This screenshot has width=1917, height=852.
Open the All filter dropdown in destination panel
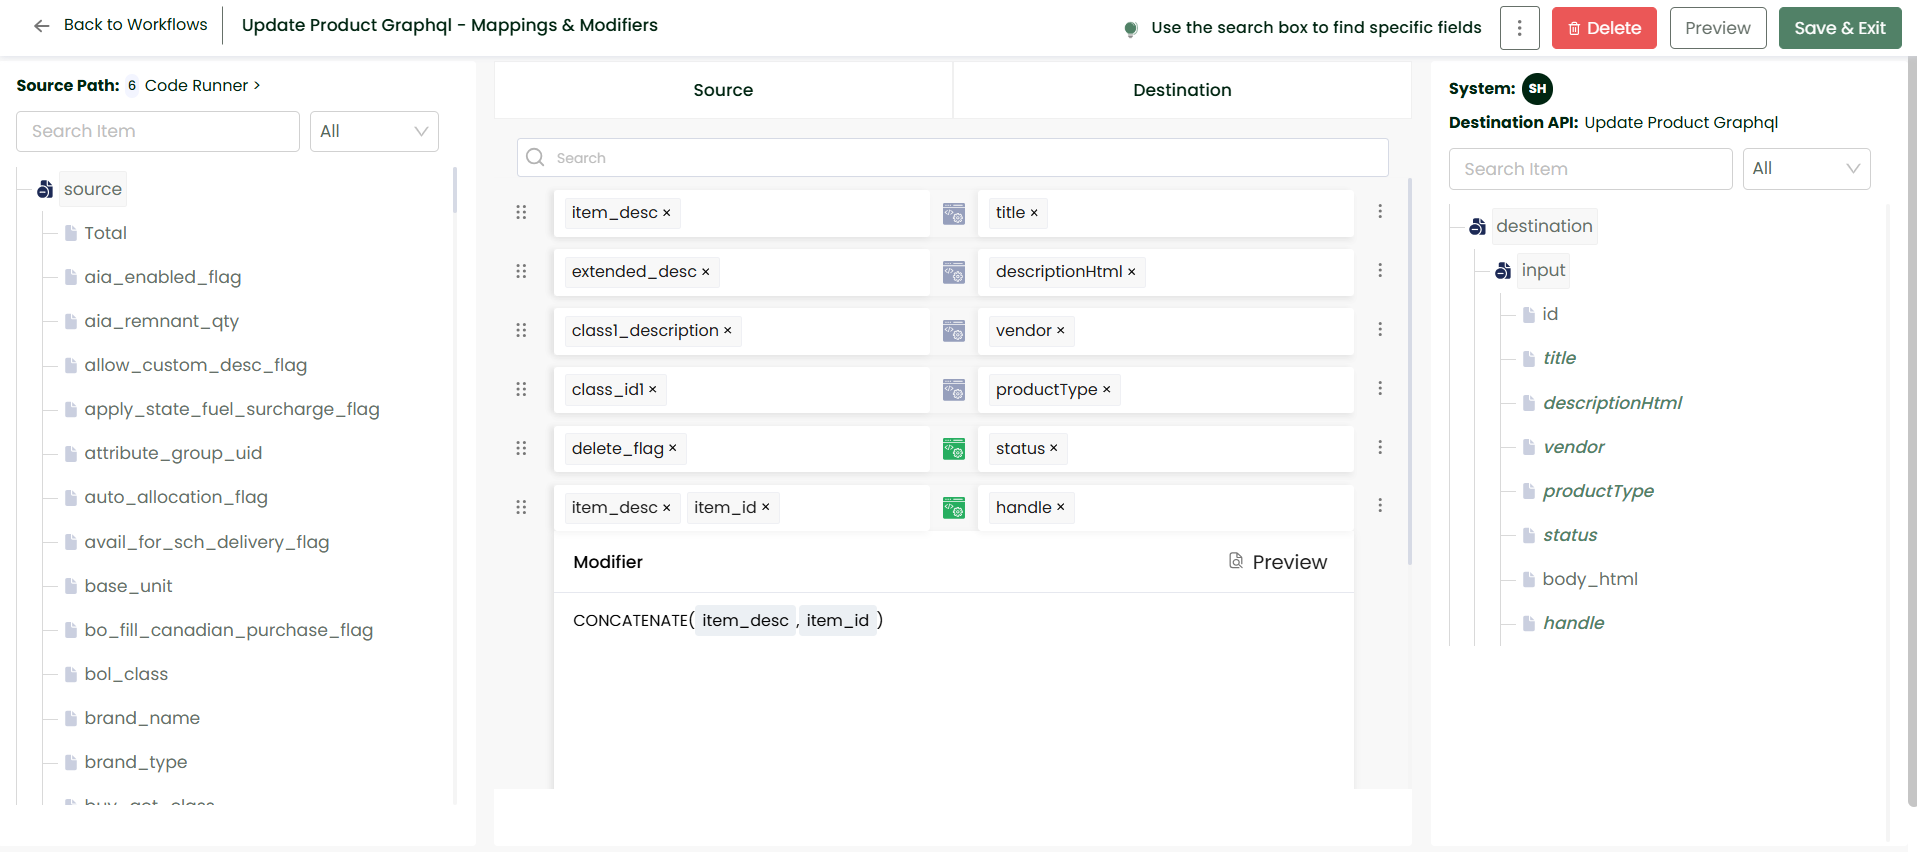[1805, 169]
